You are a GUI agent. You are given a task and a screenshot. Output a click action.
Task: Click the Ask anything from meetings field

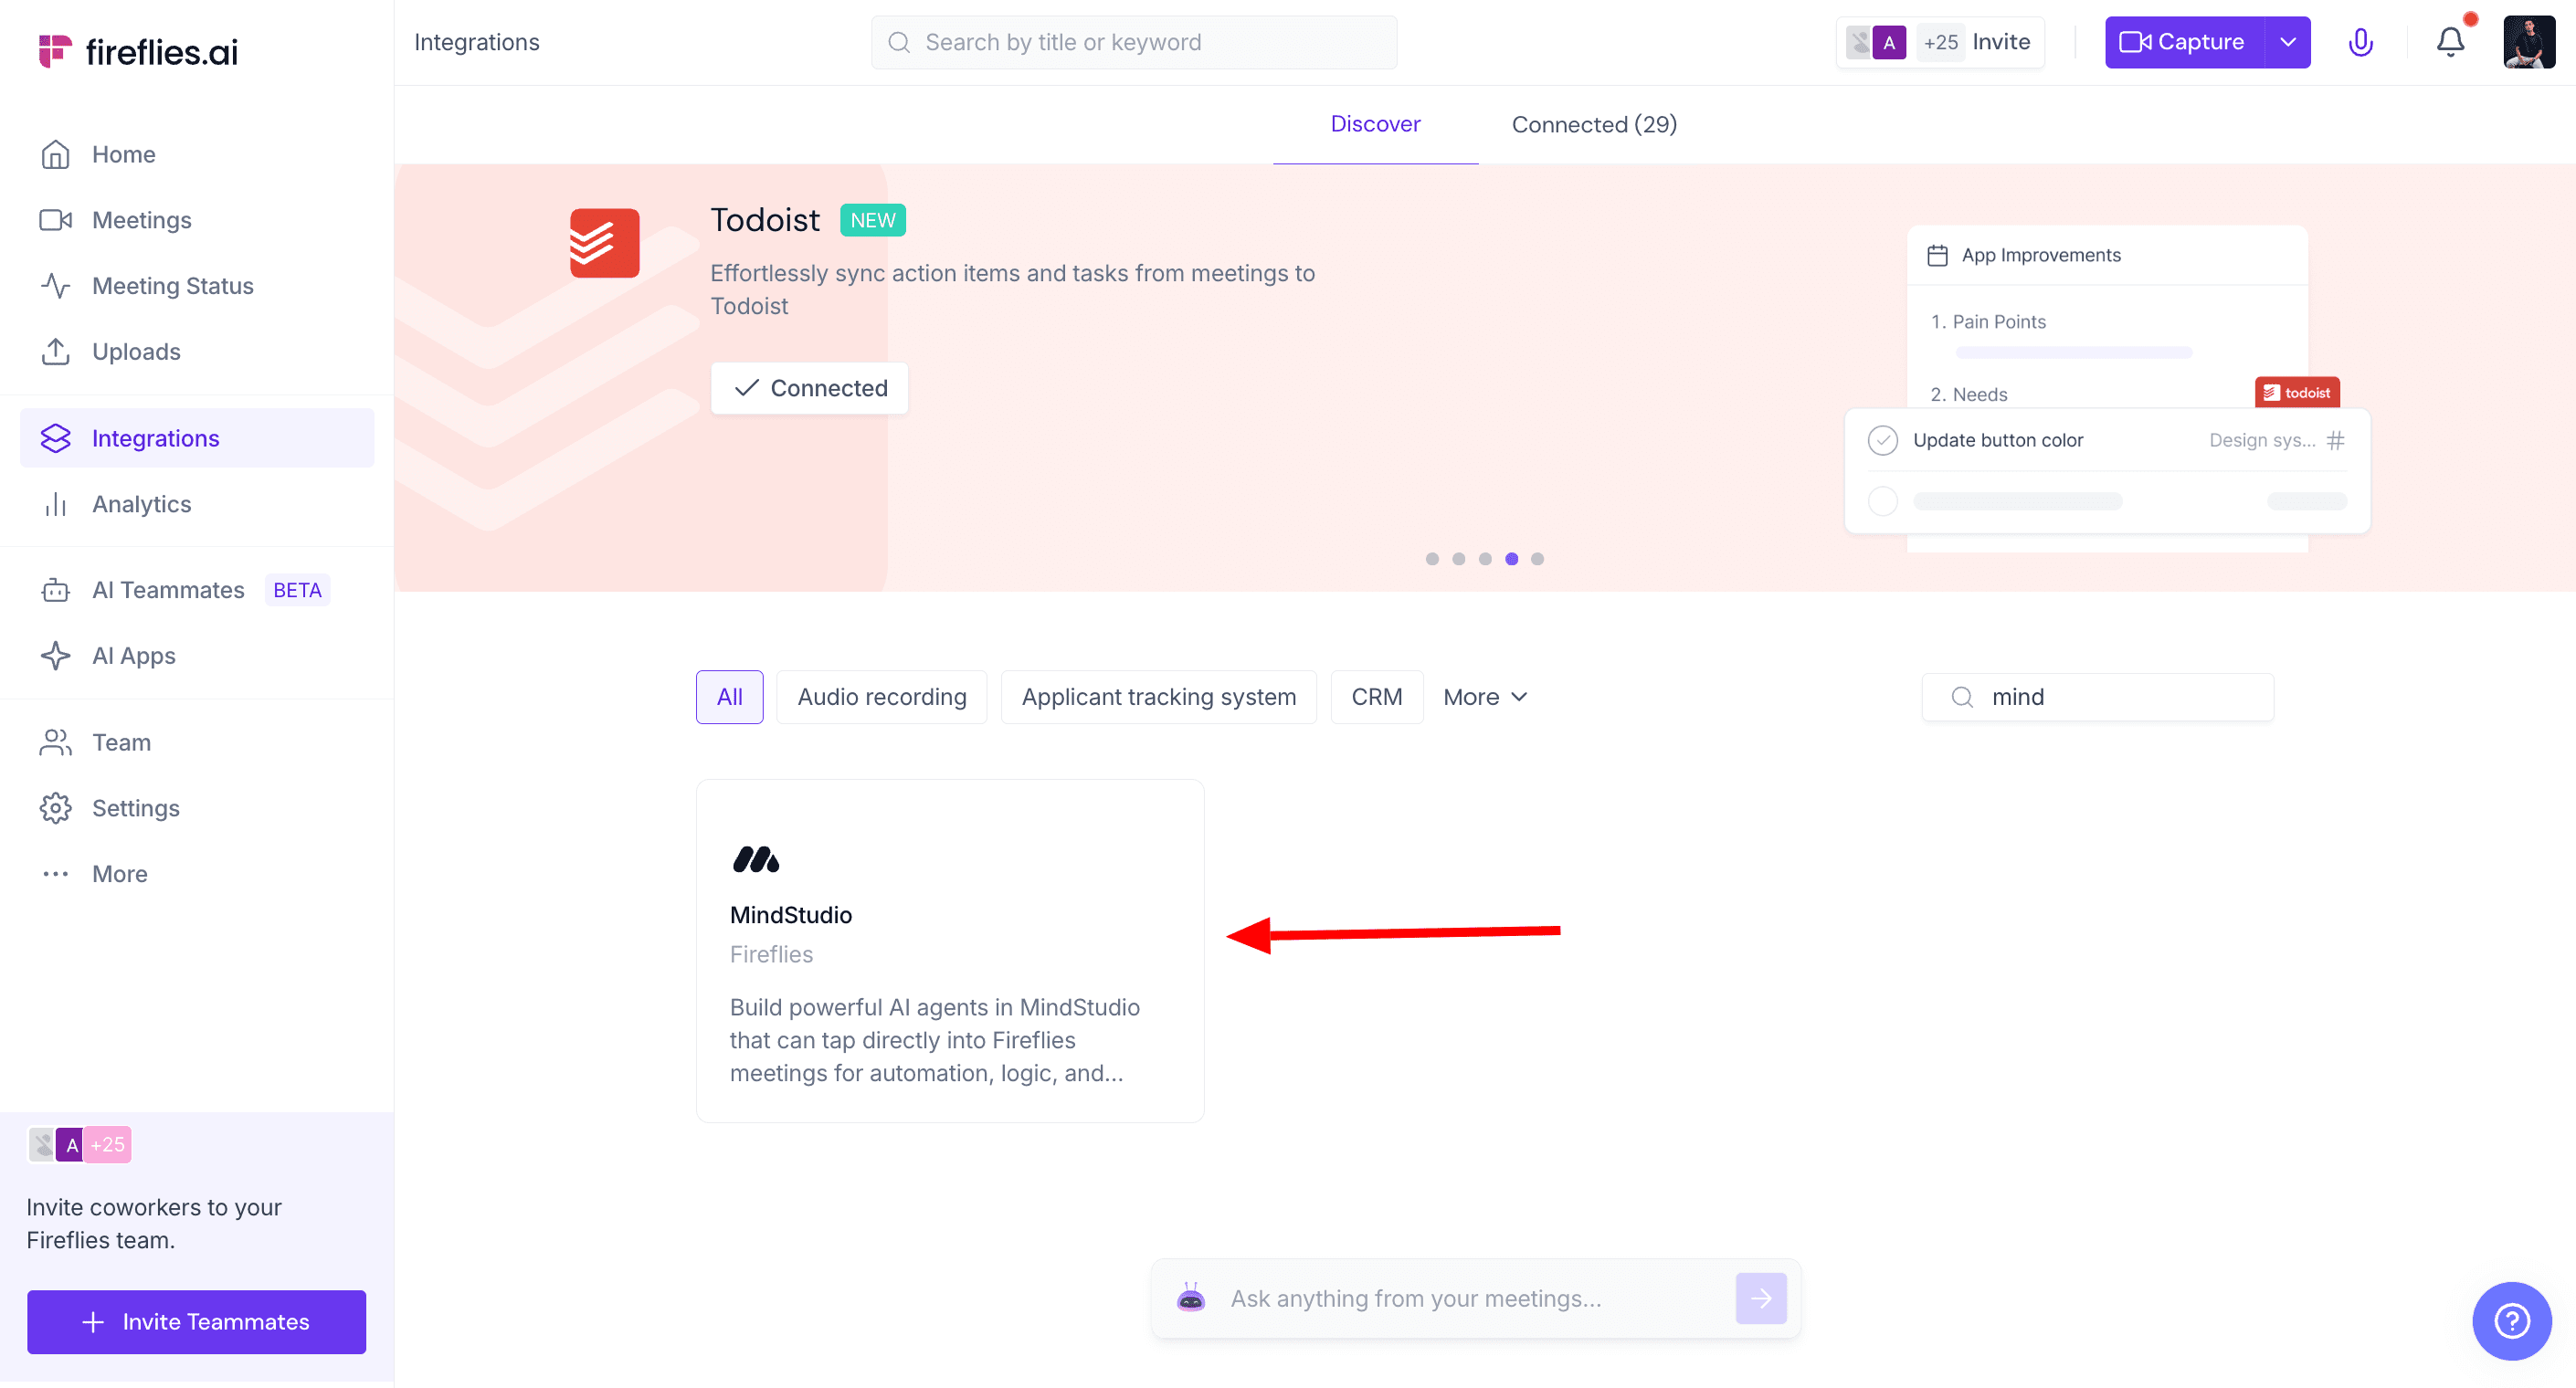[1475, 1299]
